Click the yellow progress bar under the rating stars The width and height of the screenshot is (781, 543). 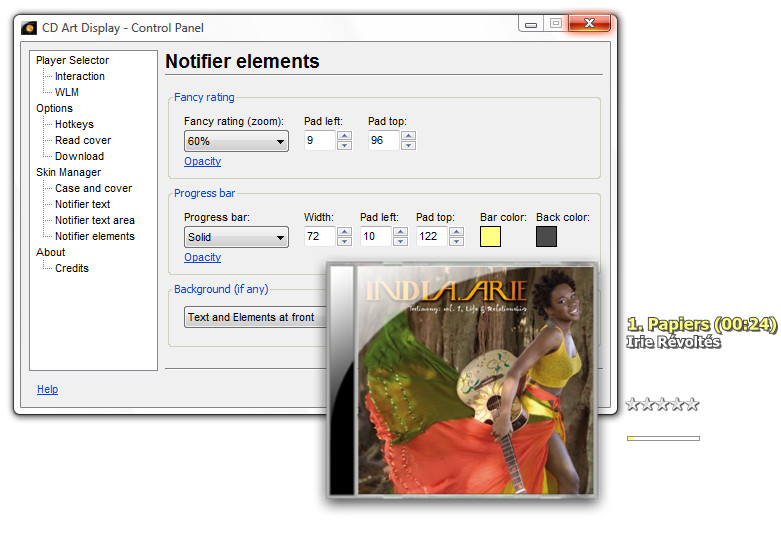663,438
